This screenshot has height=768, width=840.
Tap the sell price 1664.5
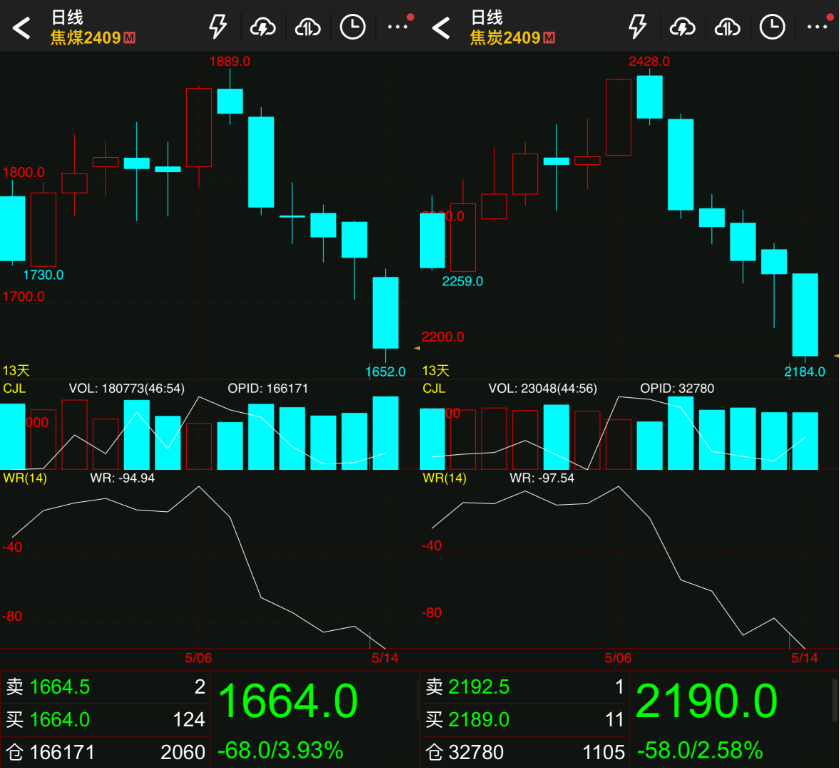point(60,687)
